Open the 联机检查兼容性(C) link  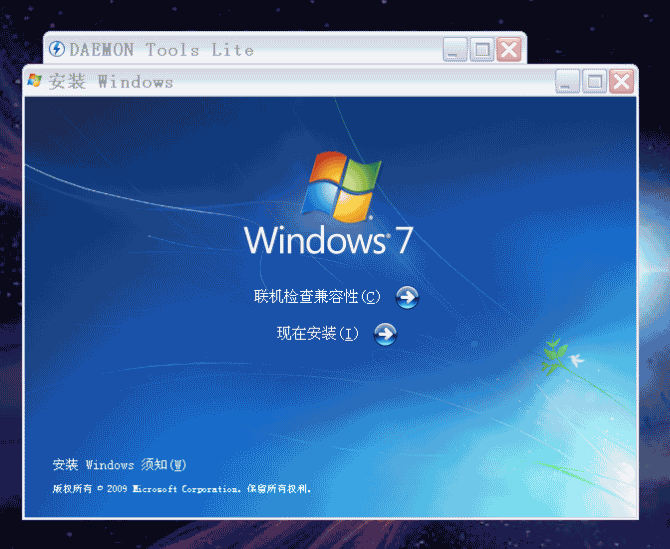click(317, 297)
